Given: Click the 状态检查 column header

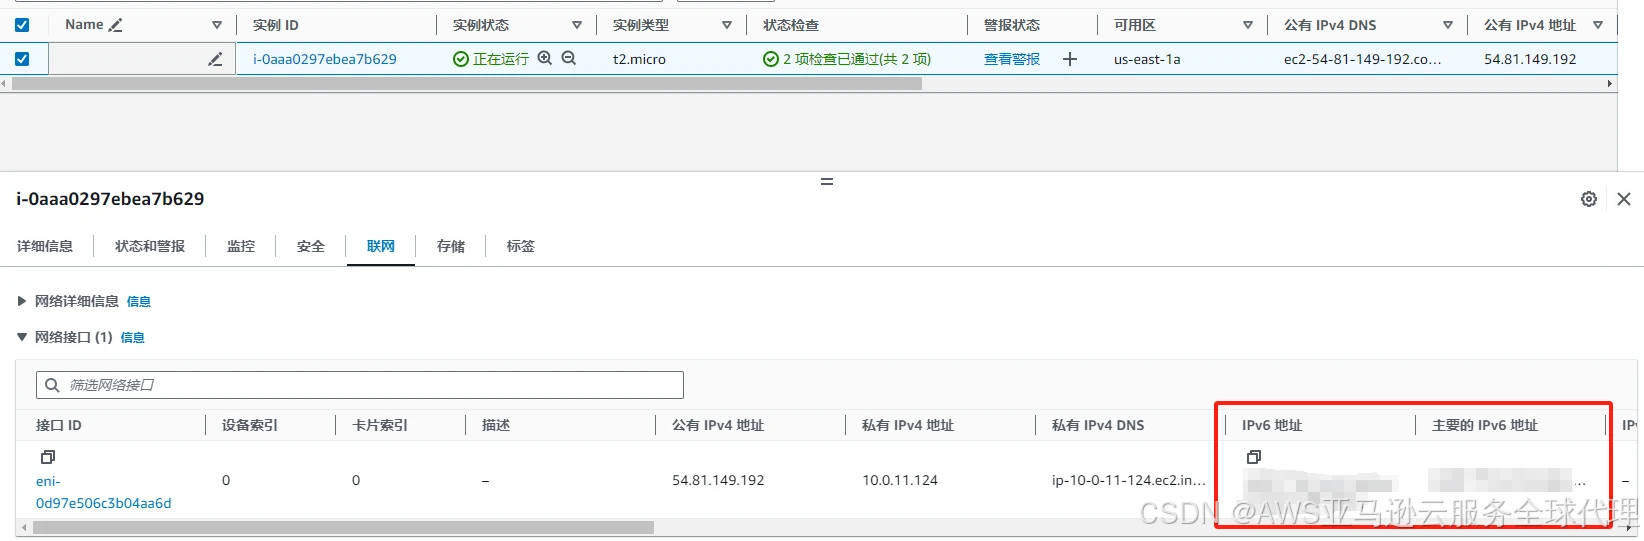Looking at the screenshot, I should (791, 25).
